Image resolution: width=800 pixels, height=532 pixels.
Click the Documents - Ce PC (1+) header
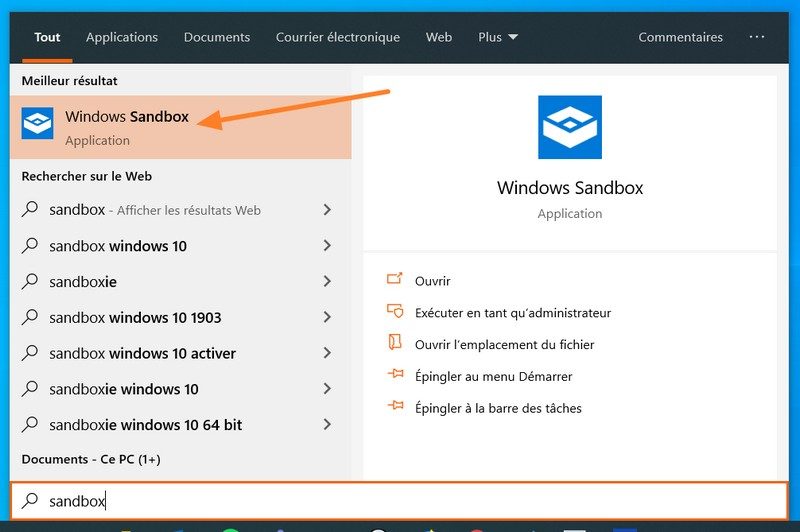coord(91,459)
